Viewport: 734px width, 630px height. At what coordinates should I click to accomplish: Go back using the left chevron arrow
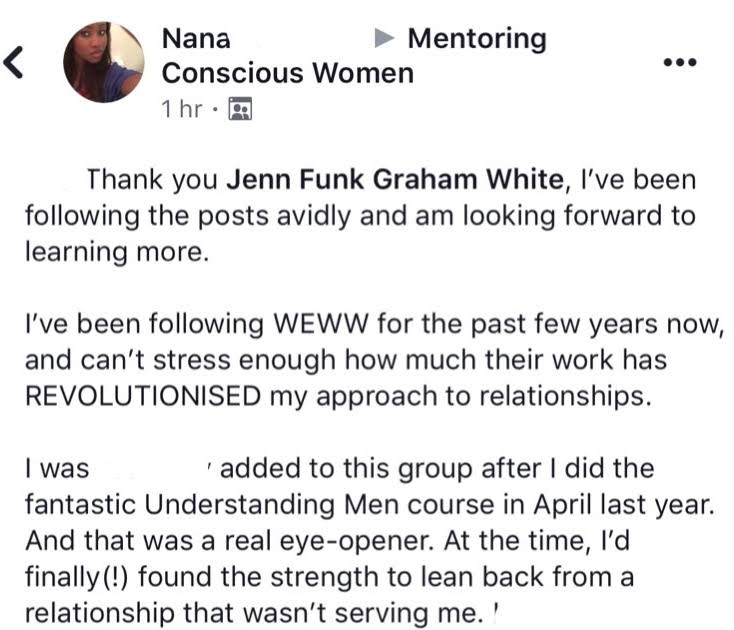click(x=13, y=62)
